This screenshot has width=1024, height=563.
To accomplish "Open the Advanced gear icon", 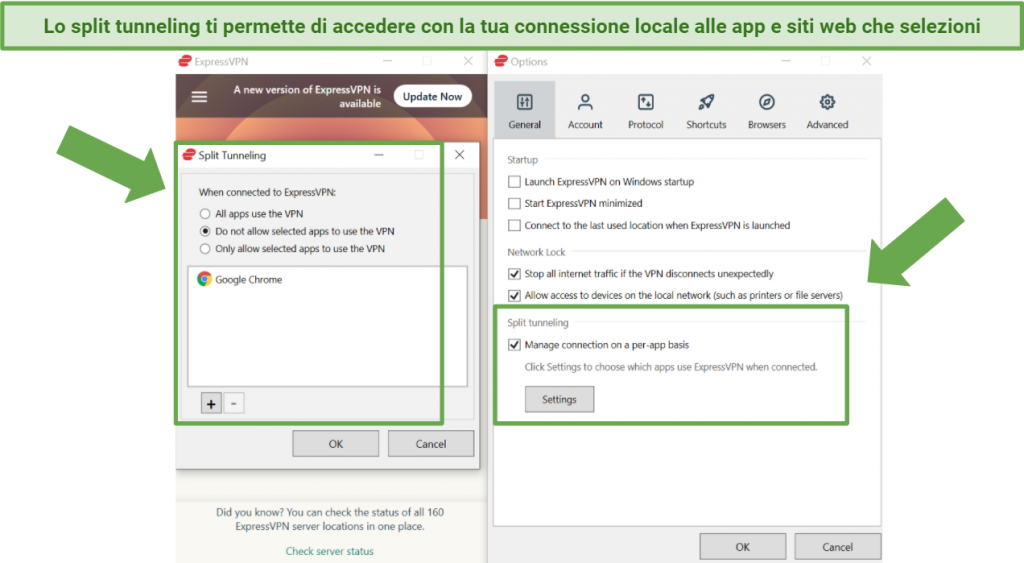I will 827,102.
